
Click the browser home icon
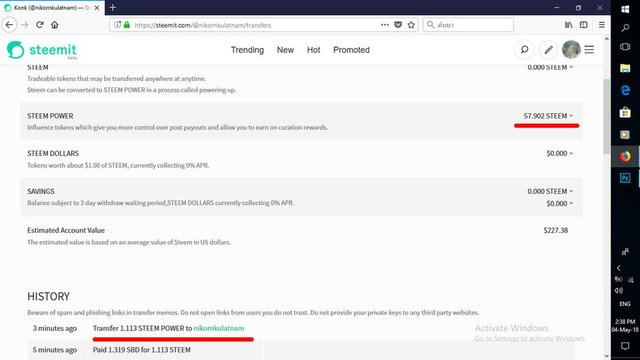pyautogui.click(x=55, y=25)
